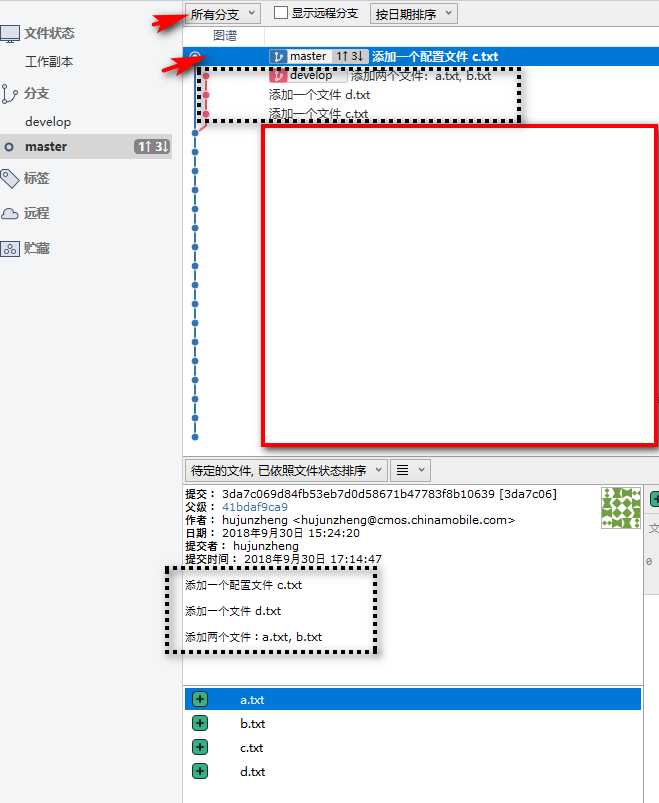Click current-branch circle marker beside master
The width and height of the screenshot is (659, 803).
[9, 147]
